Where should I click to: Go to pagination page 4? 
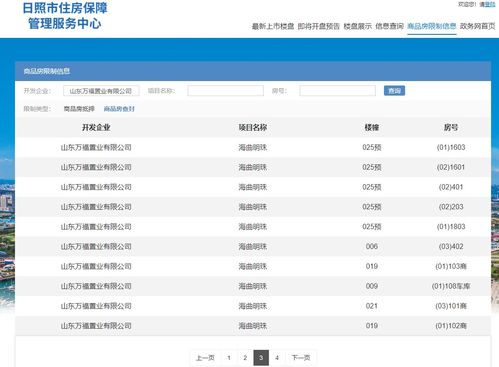tap(277, 358)
